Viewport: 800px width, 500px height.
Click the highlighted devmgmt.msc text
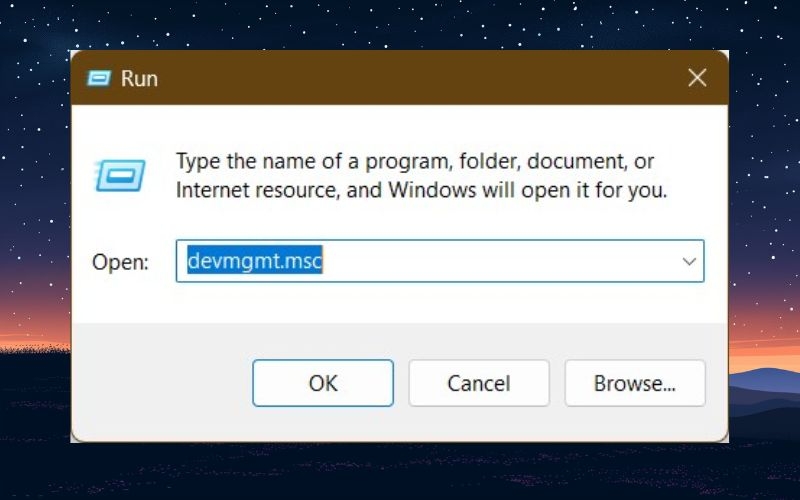[x=255, y=260]
